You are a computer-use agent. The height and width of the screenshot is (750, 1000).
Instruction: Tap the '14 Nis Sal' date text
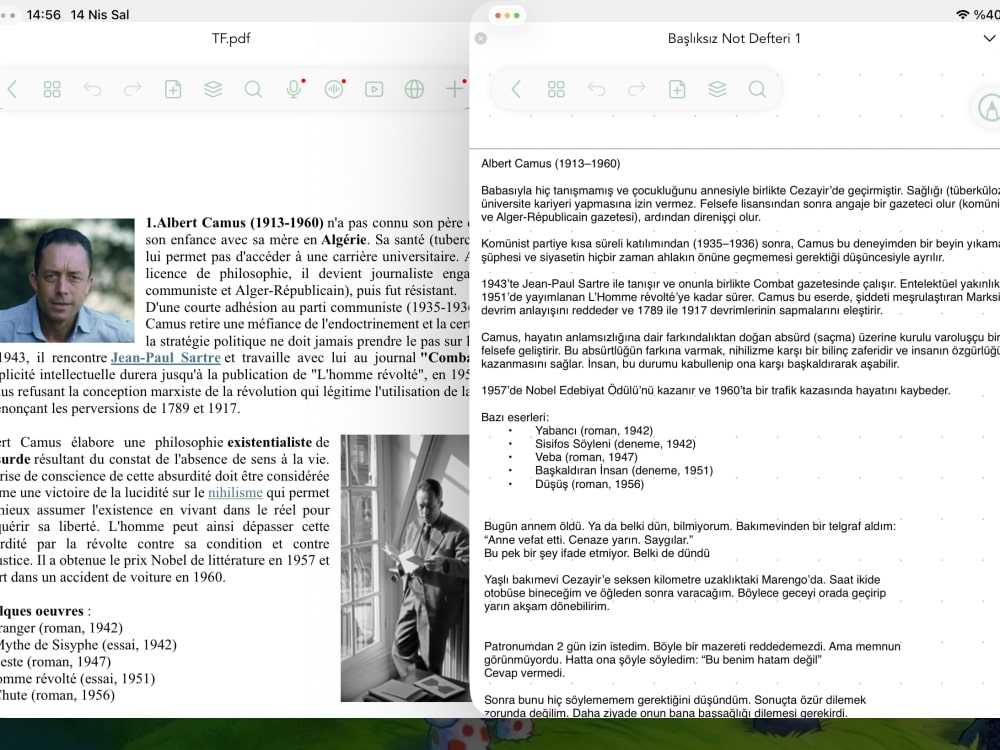pyautogui.click(x=100, y=15)
